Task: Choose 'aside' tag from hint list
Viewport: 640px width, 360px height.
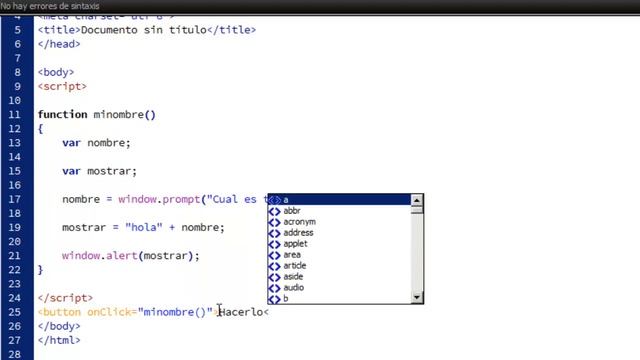Action: pos(339,277)
